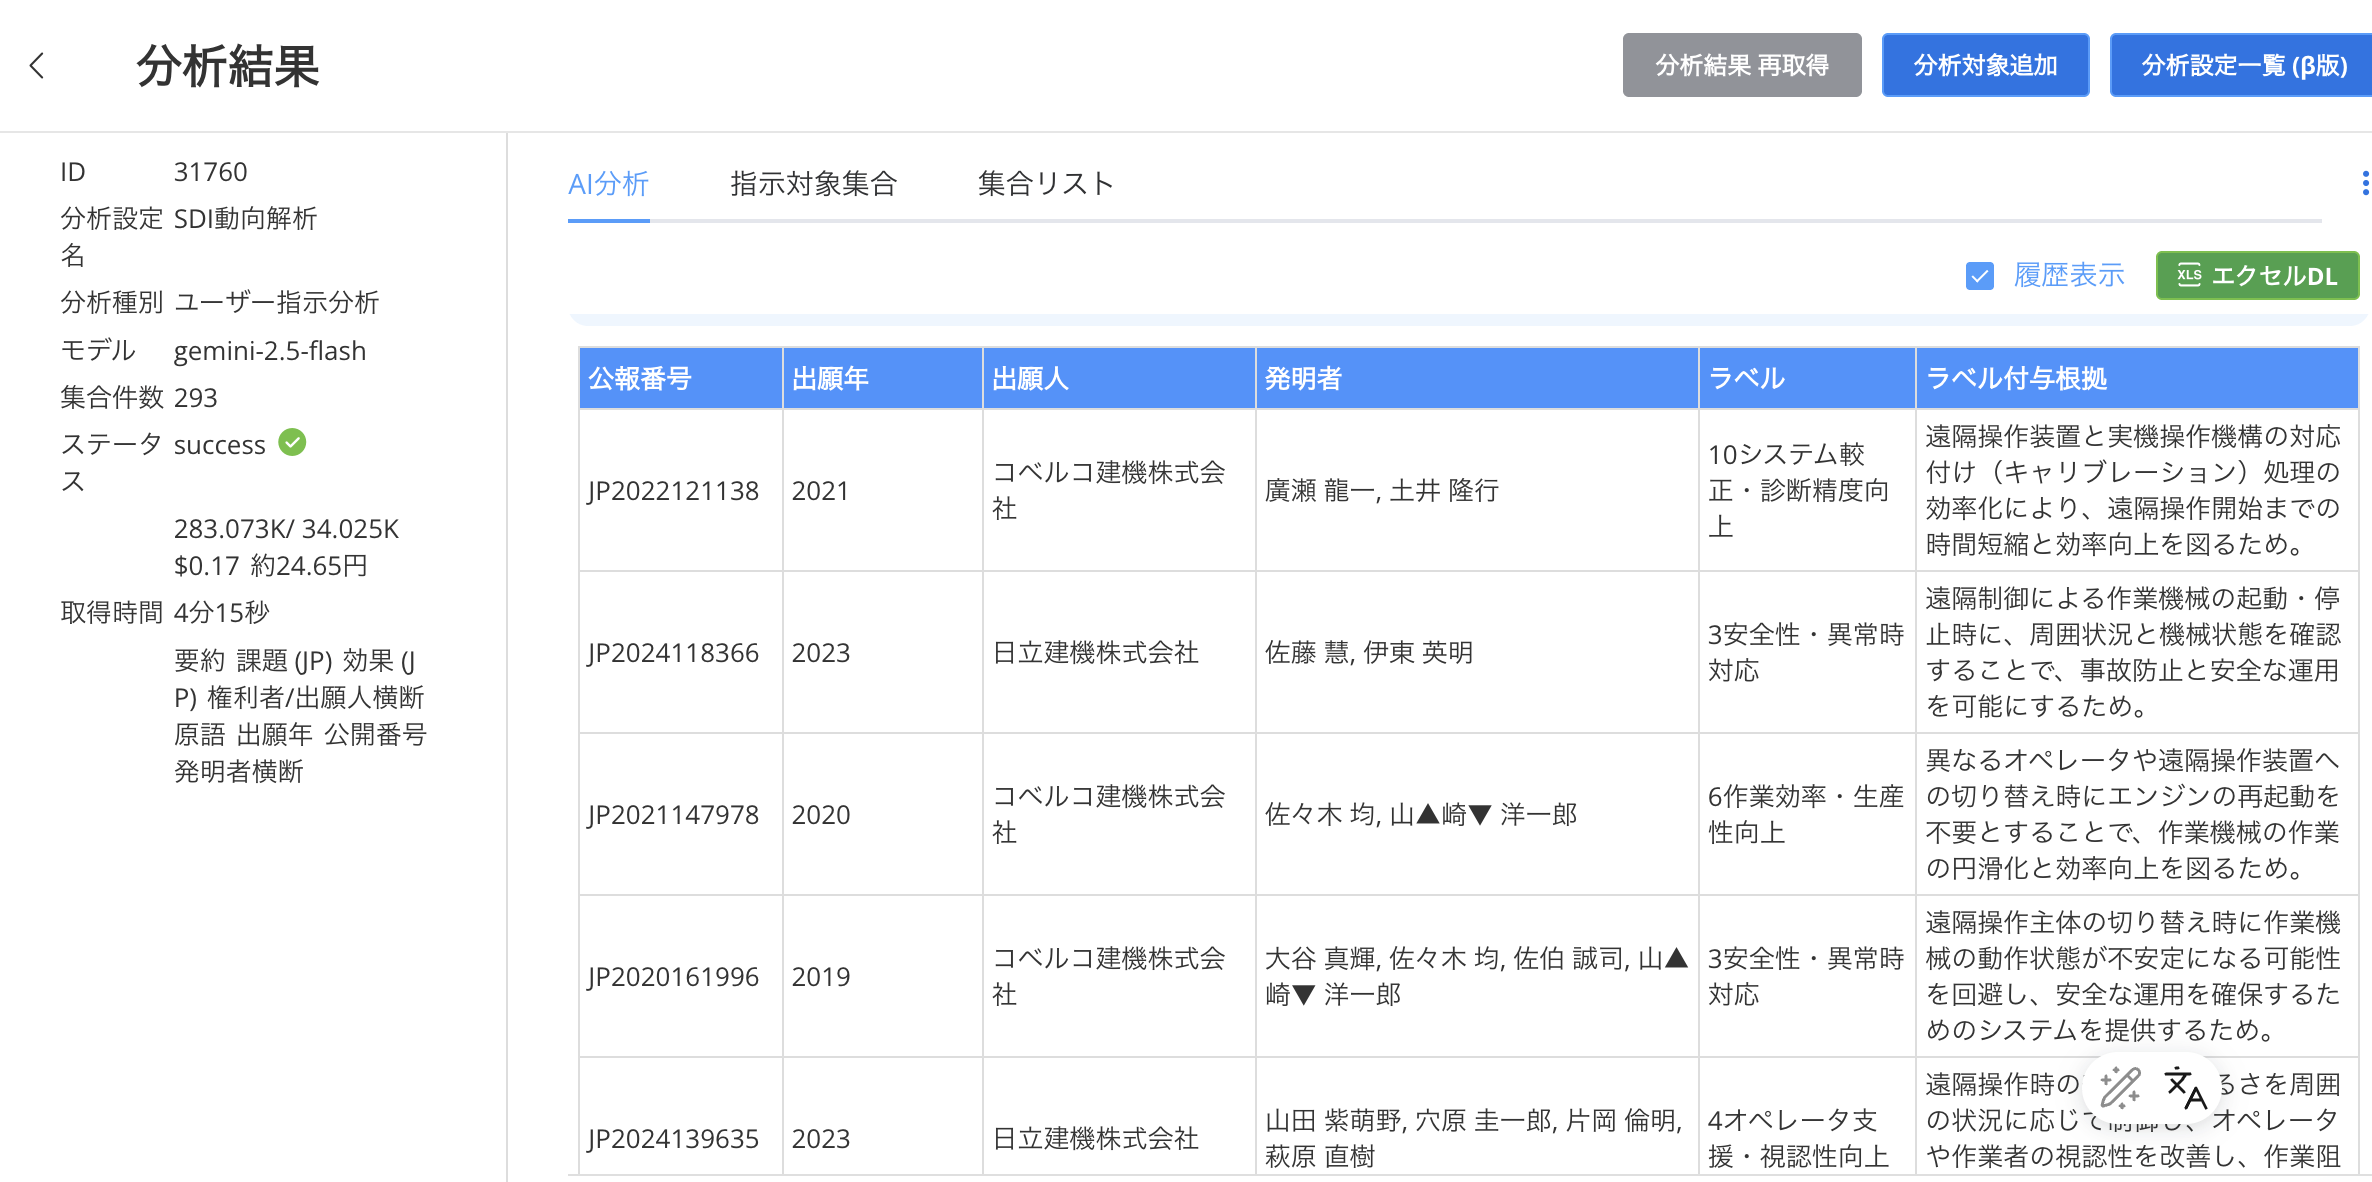
Task: Click the 分析対象追加 button
Action: click(1985, 66)
